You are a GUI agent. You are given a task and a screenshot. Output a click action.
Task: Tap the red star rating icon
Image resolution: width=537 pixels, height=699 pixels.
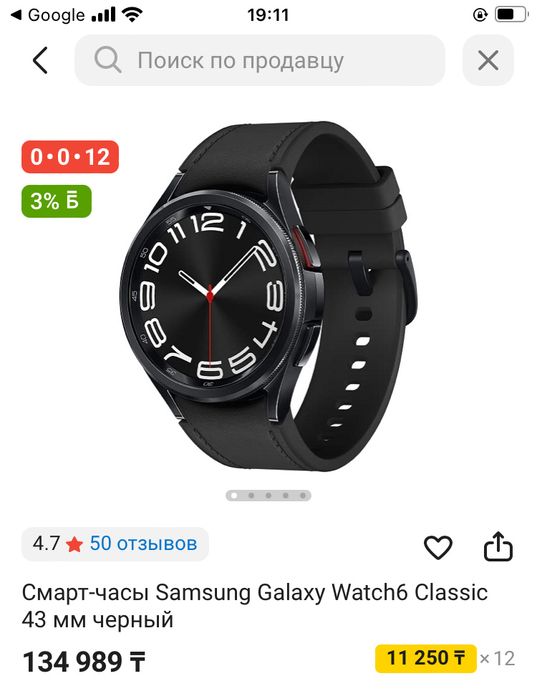pyautogui.click(x=74, y=544)
